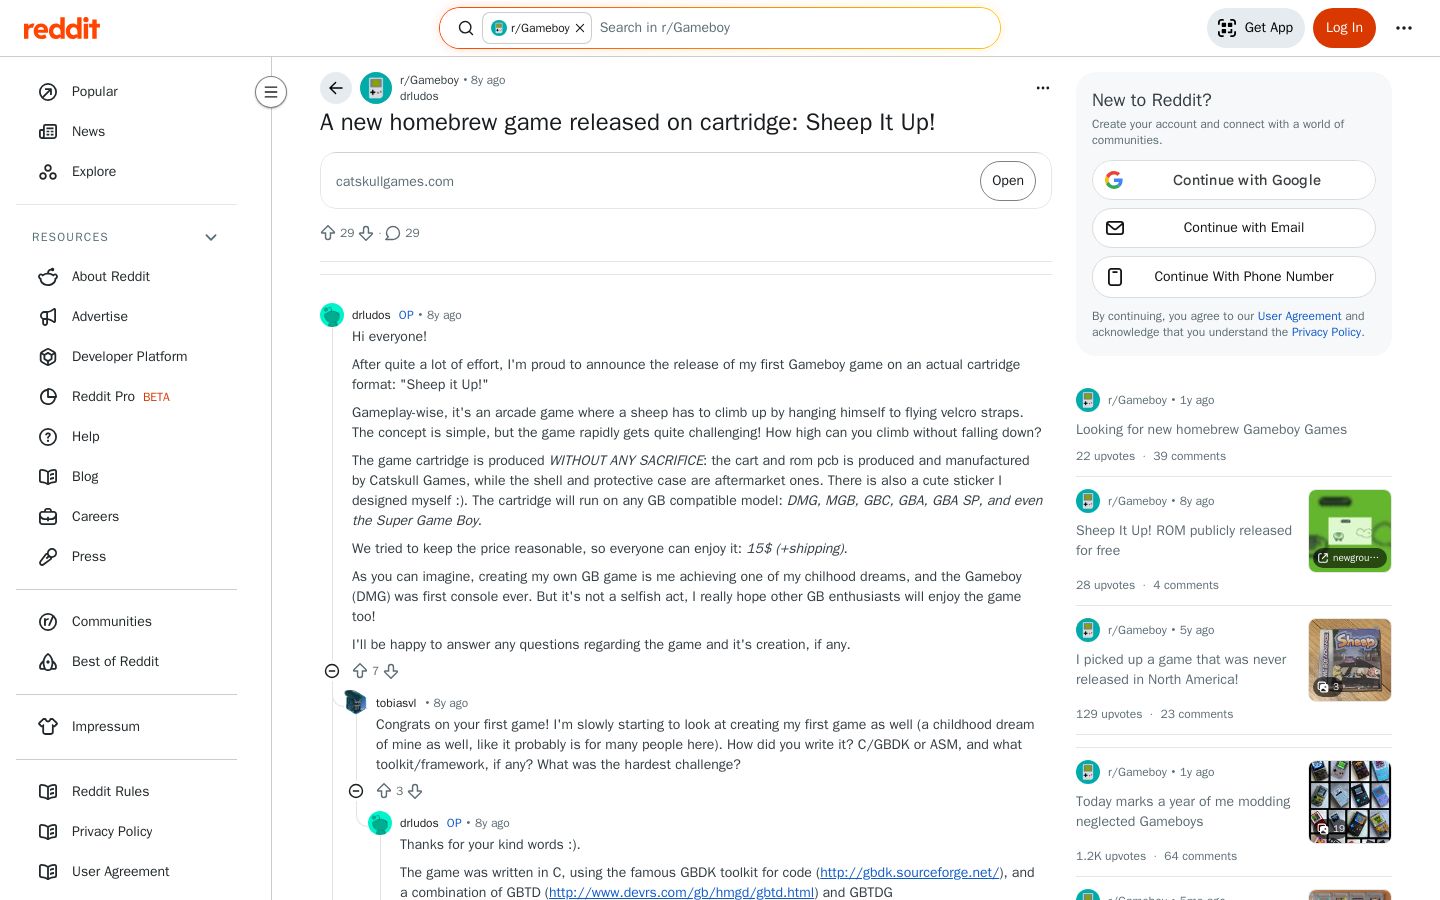Upvote the Sheep It Up post
Image resolution: width=1440 pixels, height=900 pixels.
pos(328,233)
